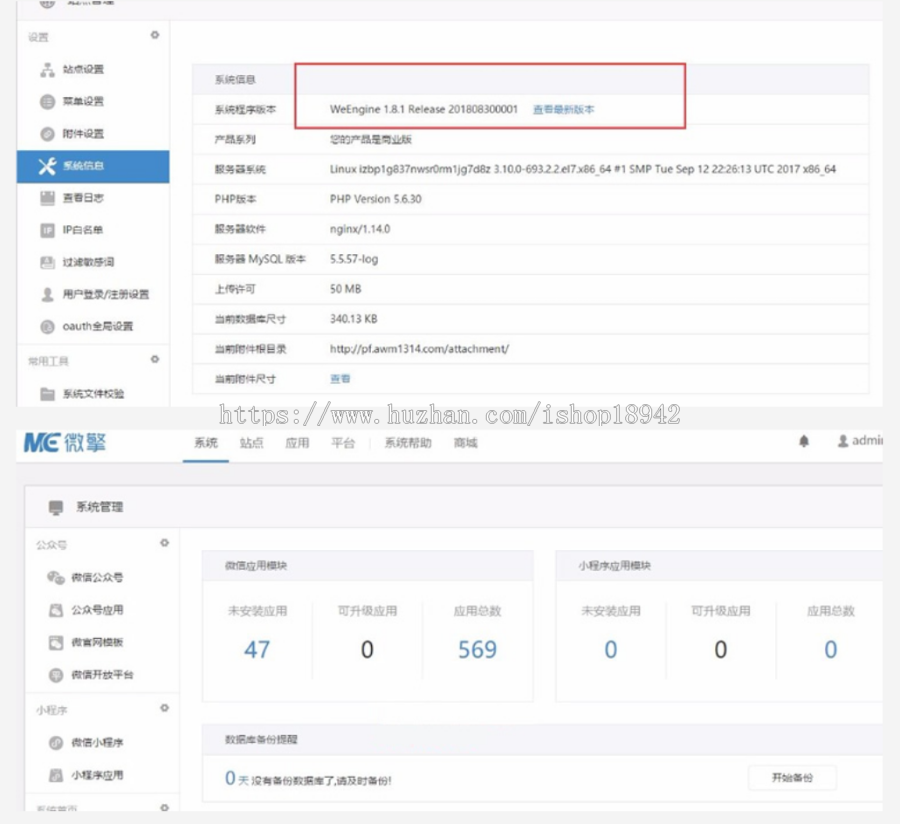Click the notification bell icon
Image resolution: width=900 pixels, height=824 pixels.
point(804,441)
